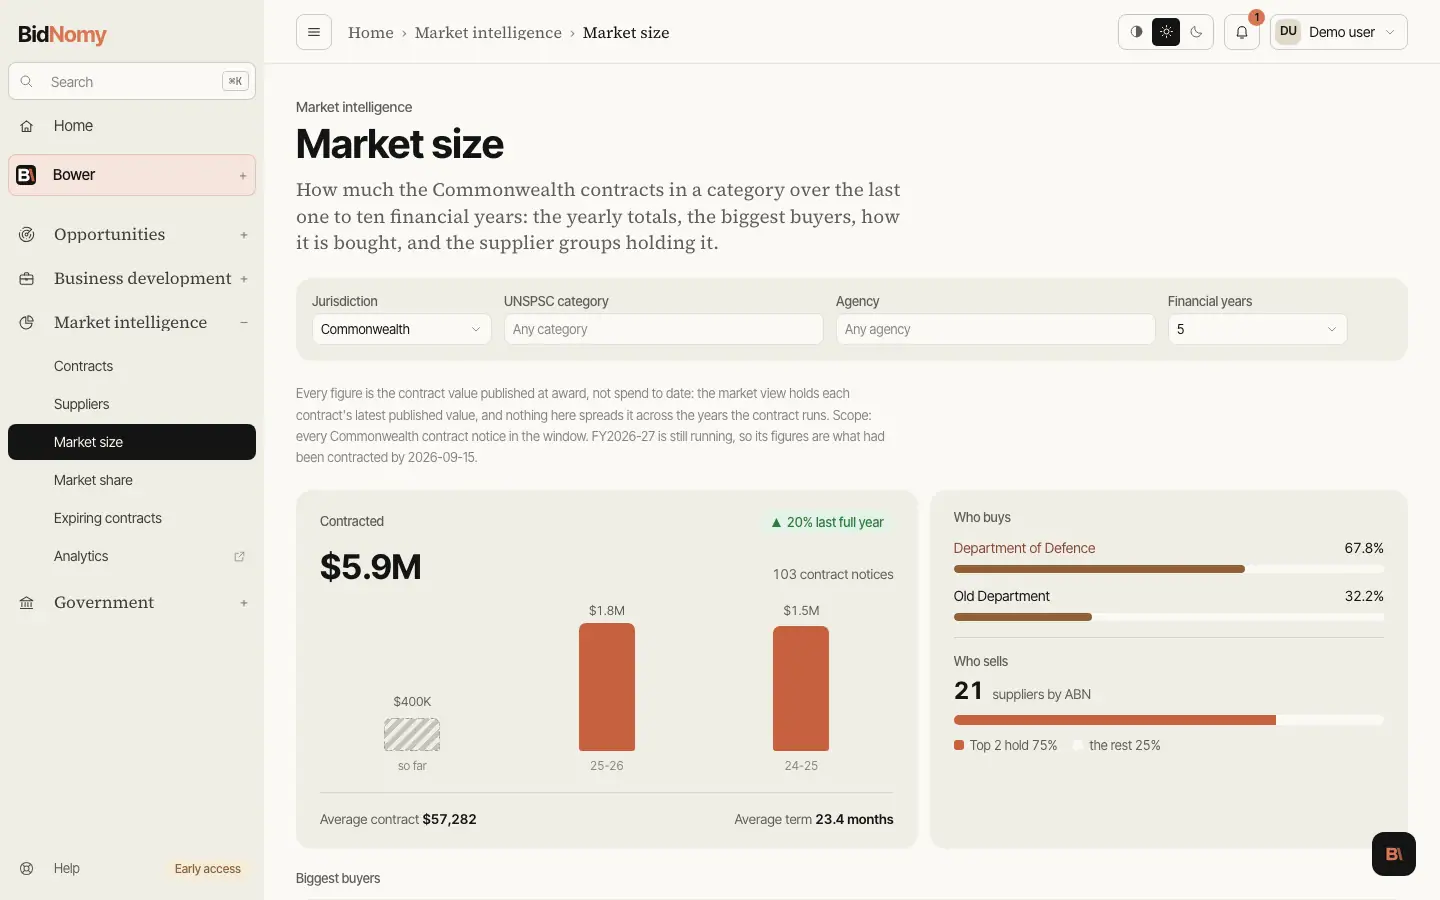Click the Market intelligence pie chart icon

tap(27, 323)
